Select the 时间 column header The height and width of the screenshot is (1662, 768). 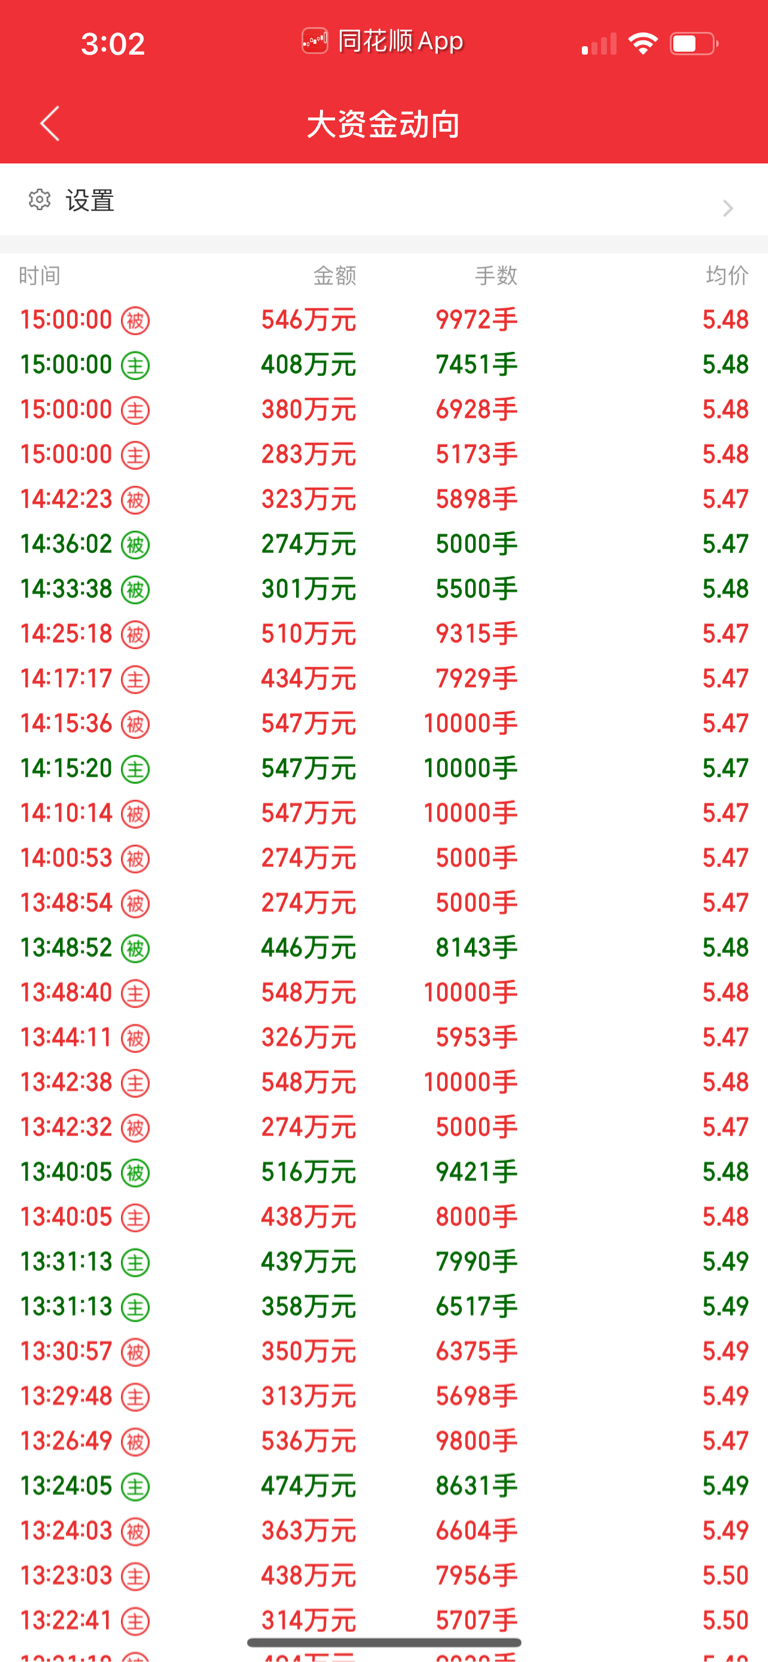40,276
